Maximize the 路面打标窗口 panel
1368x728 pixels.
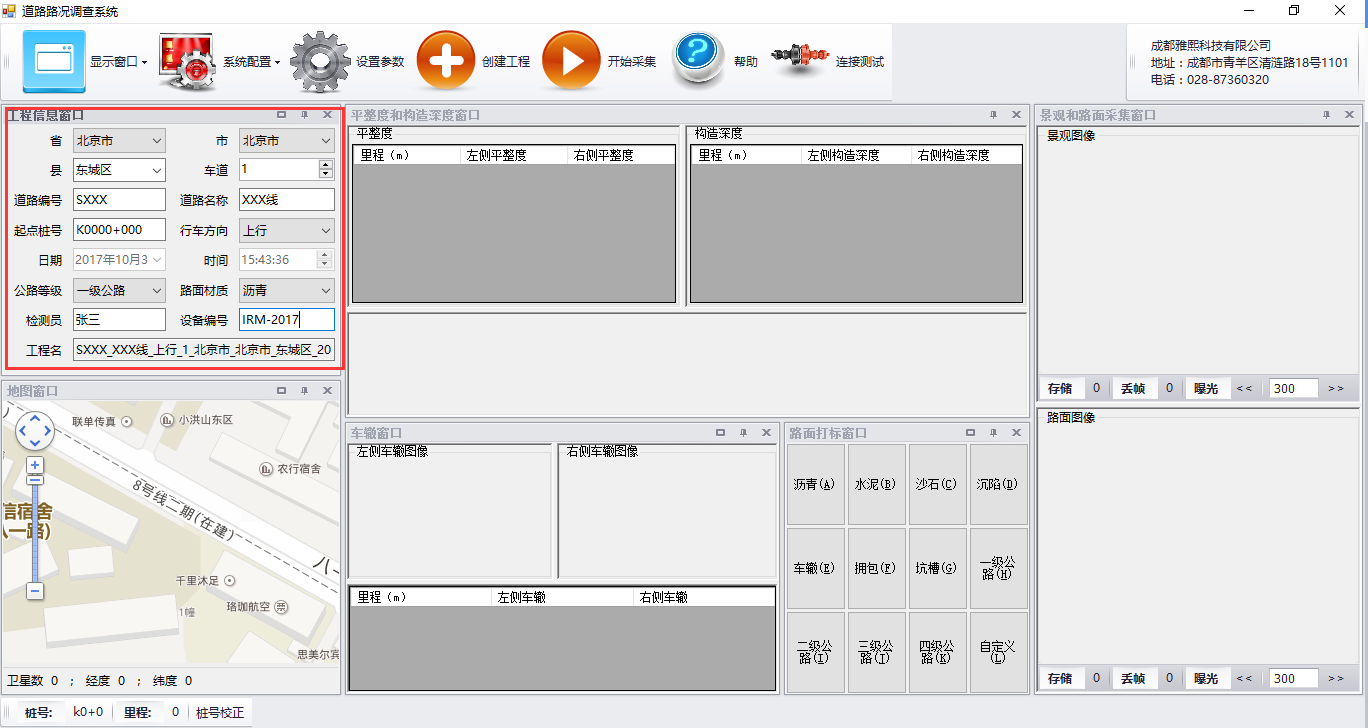coord(970,433)
